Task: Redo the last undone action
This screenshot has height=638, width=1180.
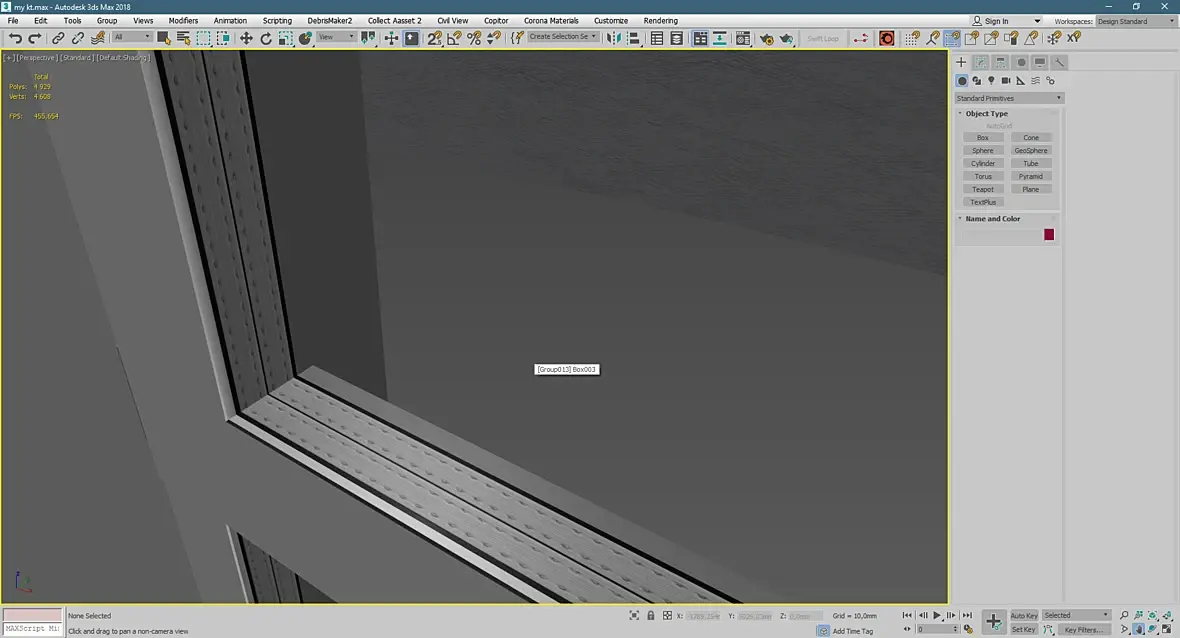Action: coord(35,38)
